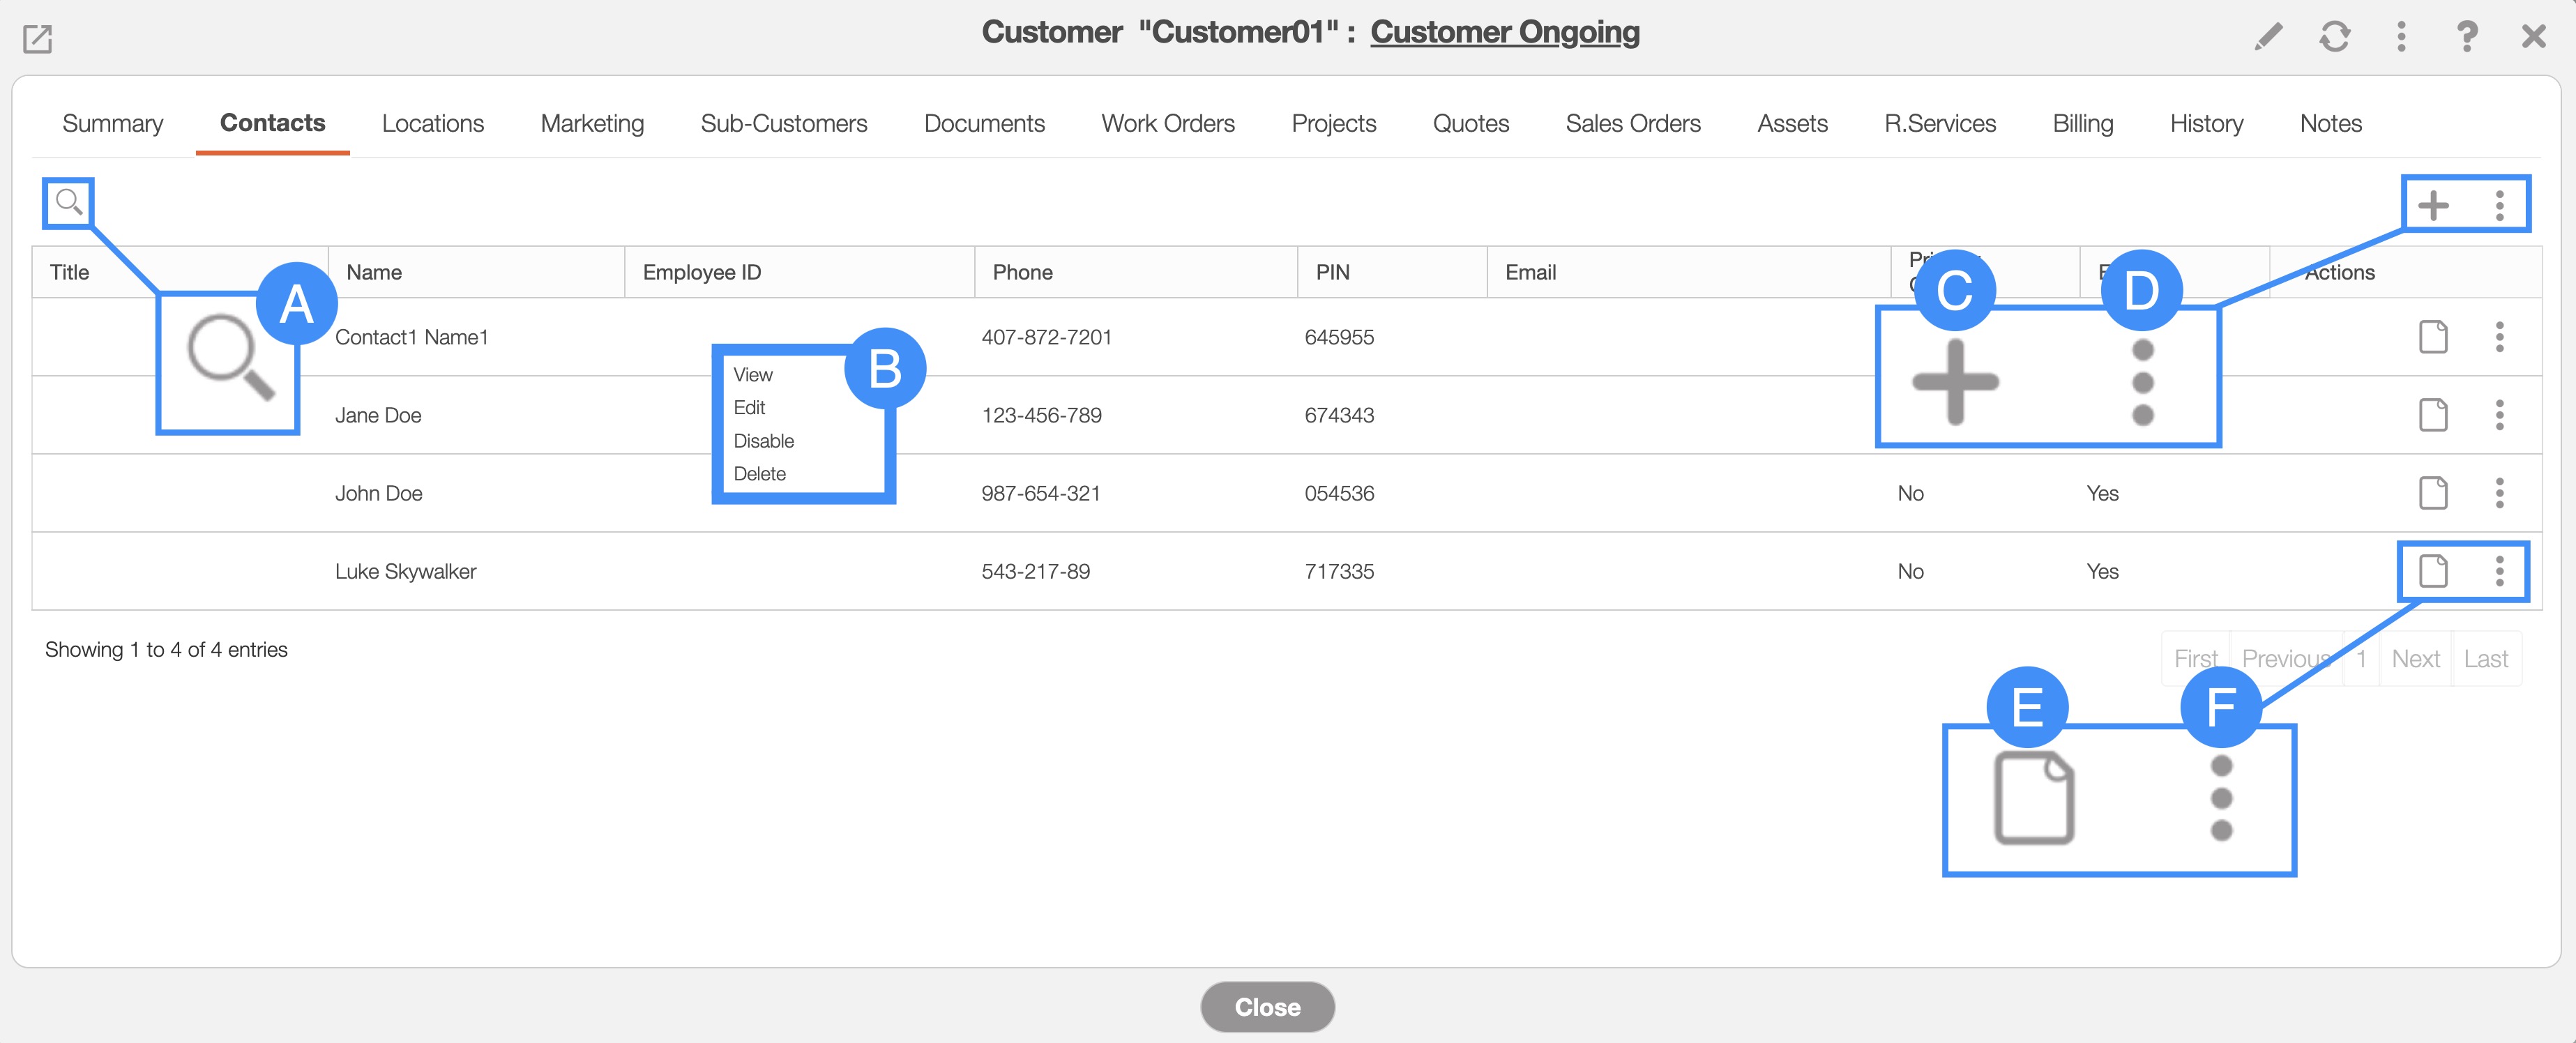Choose Disable in the context menu

pyautogui.click(x=763, y=441)
